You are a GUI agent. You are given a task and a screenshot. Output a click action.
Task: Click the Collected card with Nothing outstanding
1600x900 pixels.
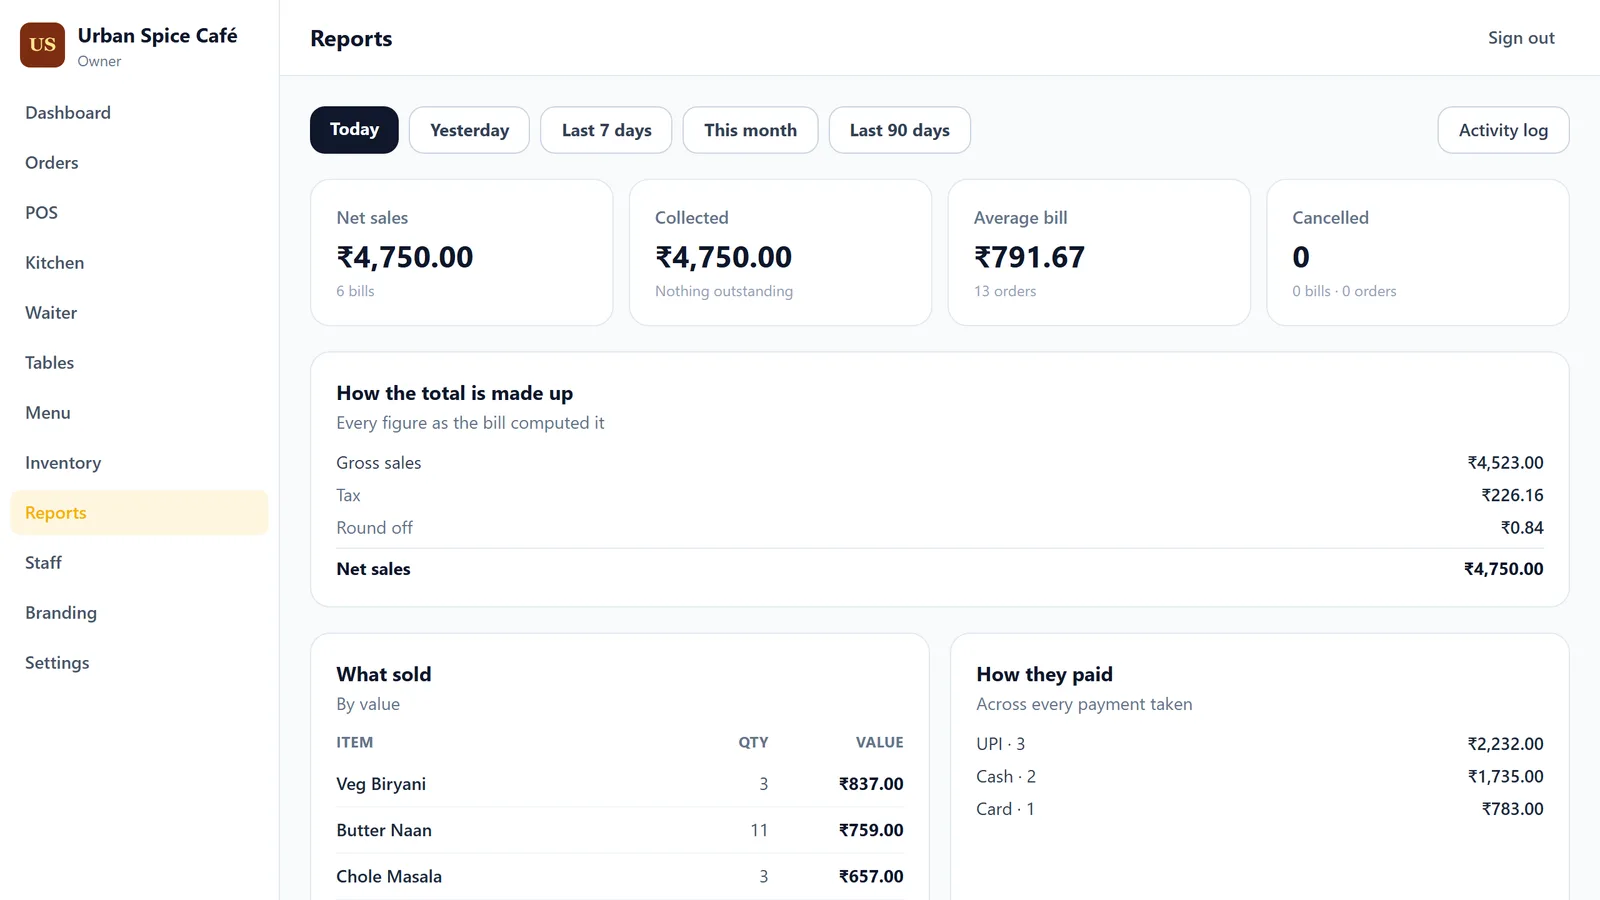(x=780, y=252)
